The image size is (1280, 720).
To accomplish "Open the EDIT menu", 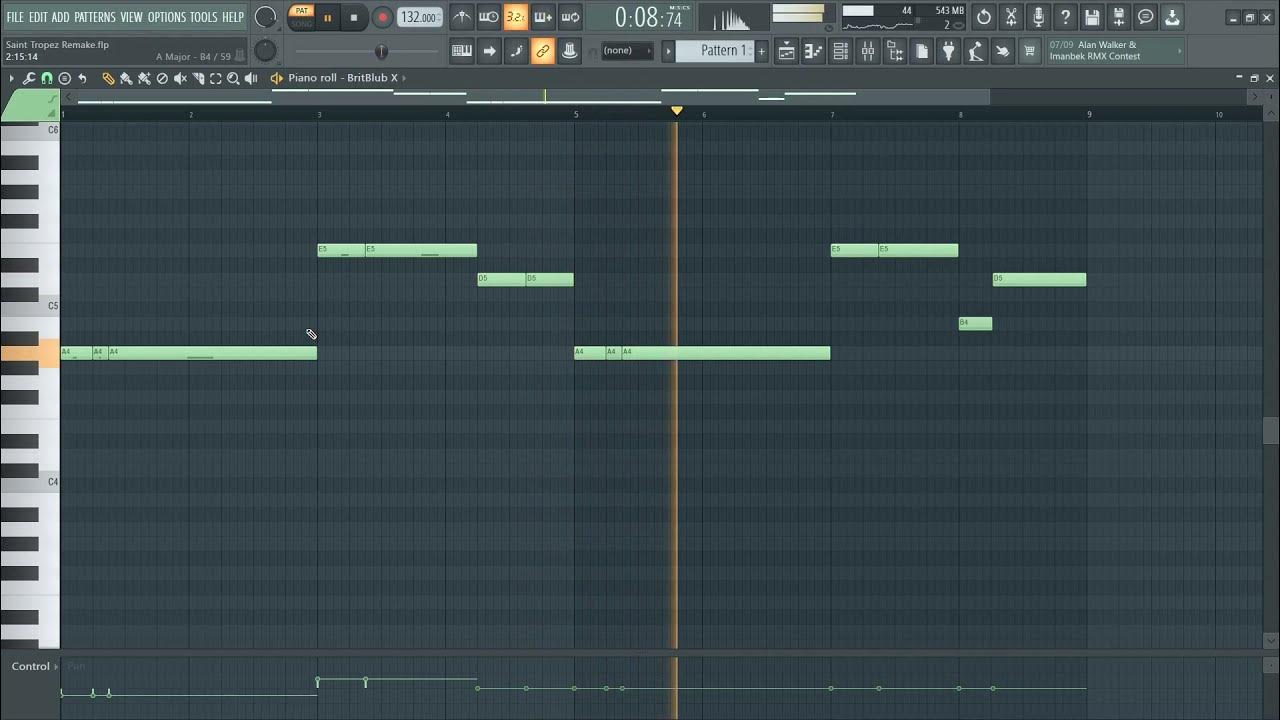I will pos(38,17).
